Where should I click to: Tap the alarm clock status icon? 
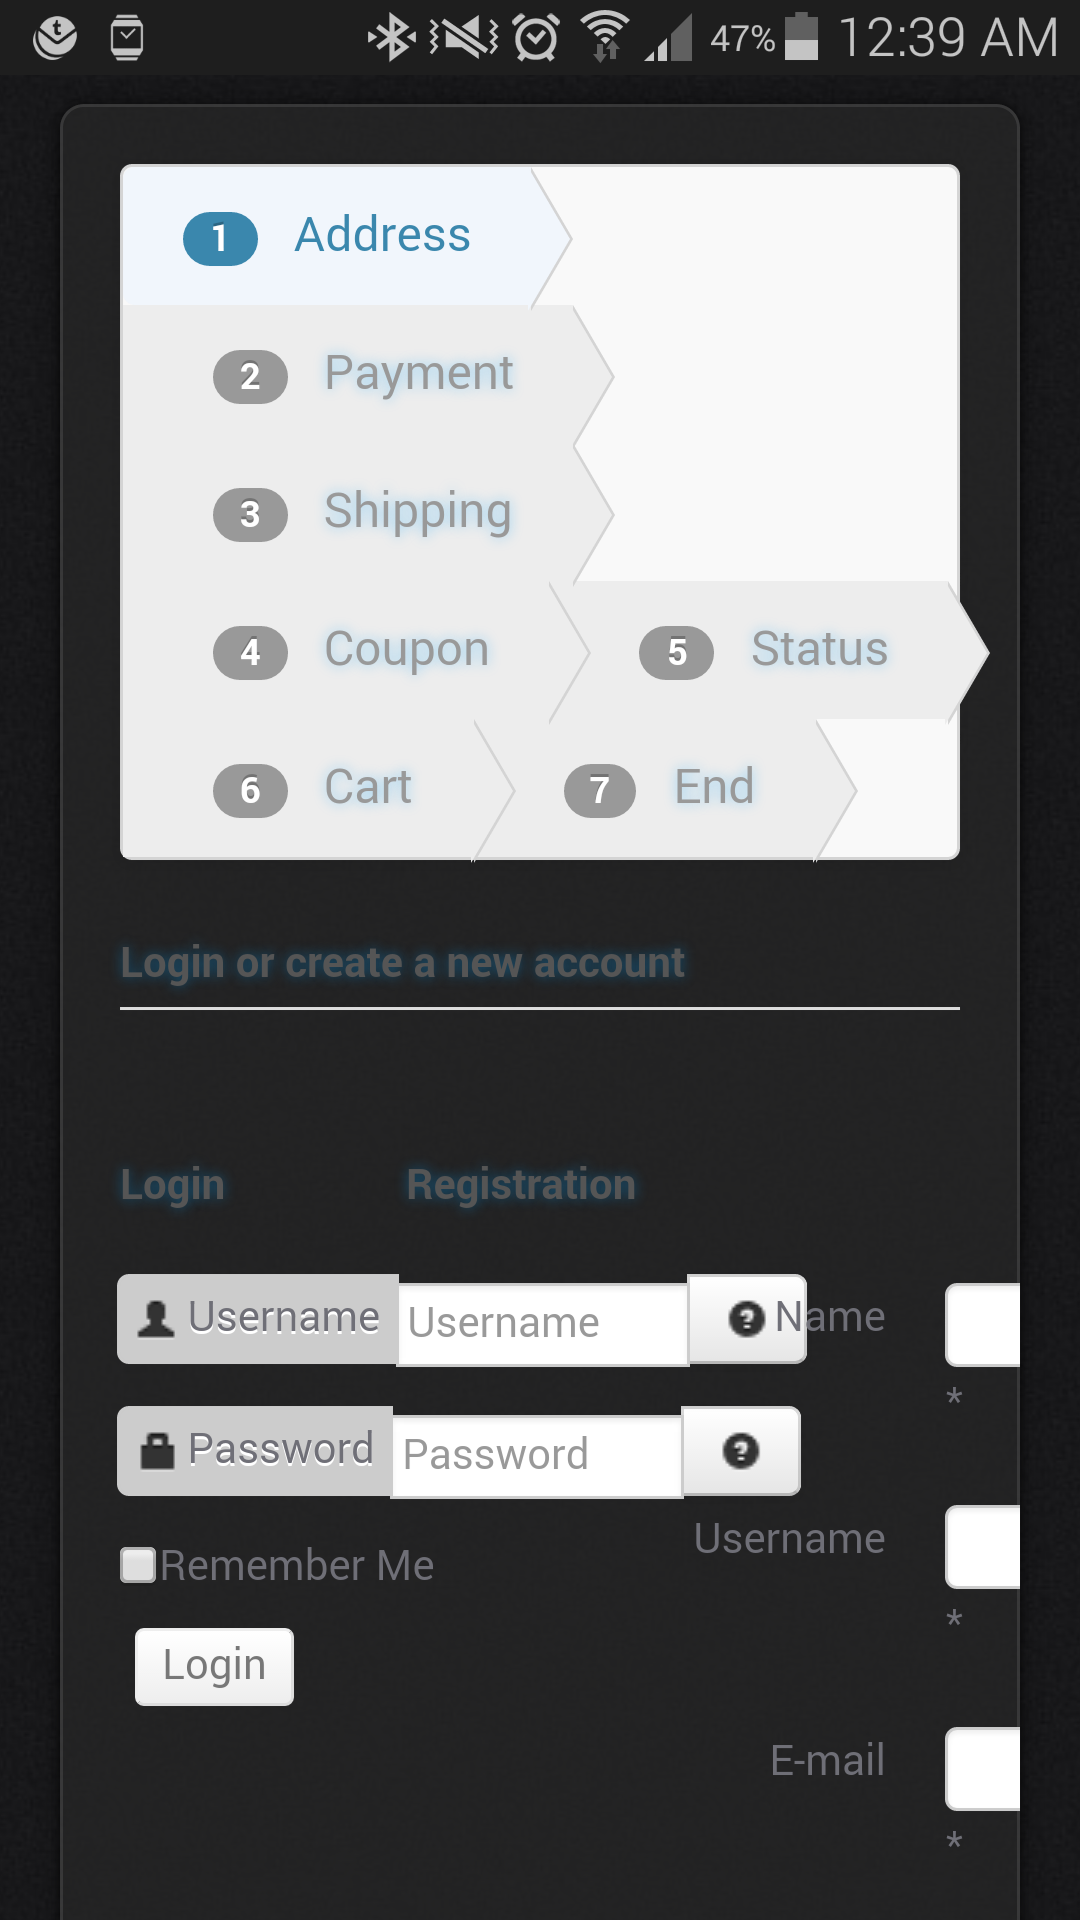(x=536, y=38)
